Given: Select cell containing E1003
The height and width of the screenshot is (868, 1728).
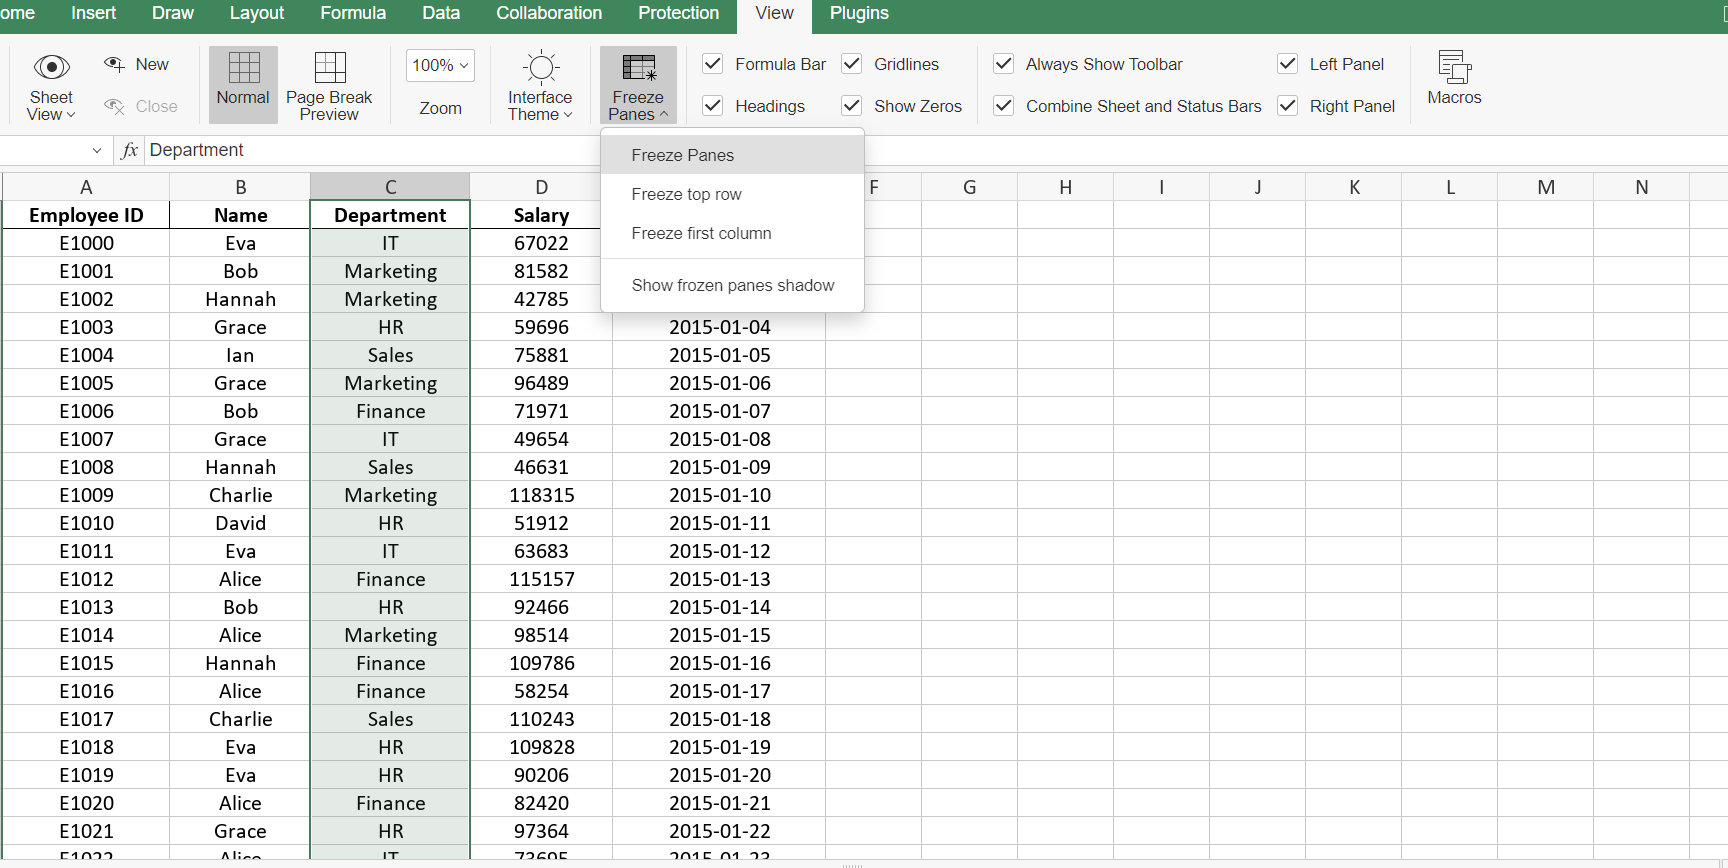Looking at the screenshot, I should pyautogui.click(x=86, y=327).
